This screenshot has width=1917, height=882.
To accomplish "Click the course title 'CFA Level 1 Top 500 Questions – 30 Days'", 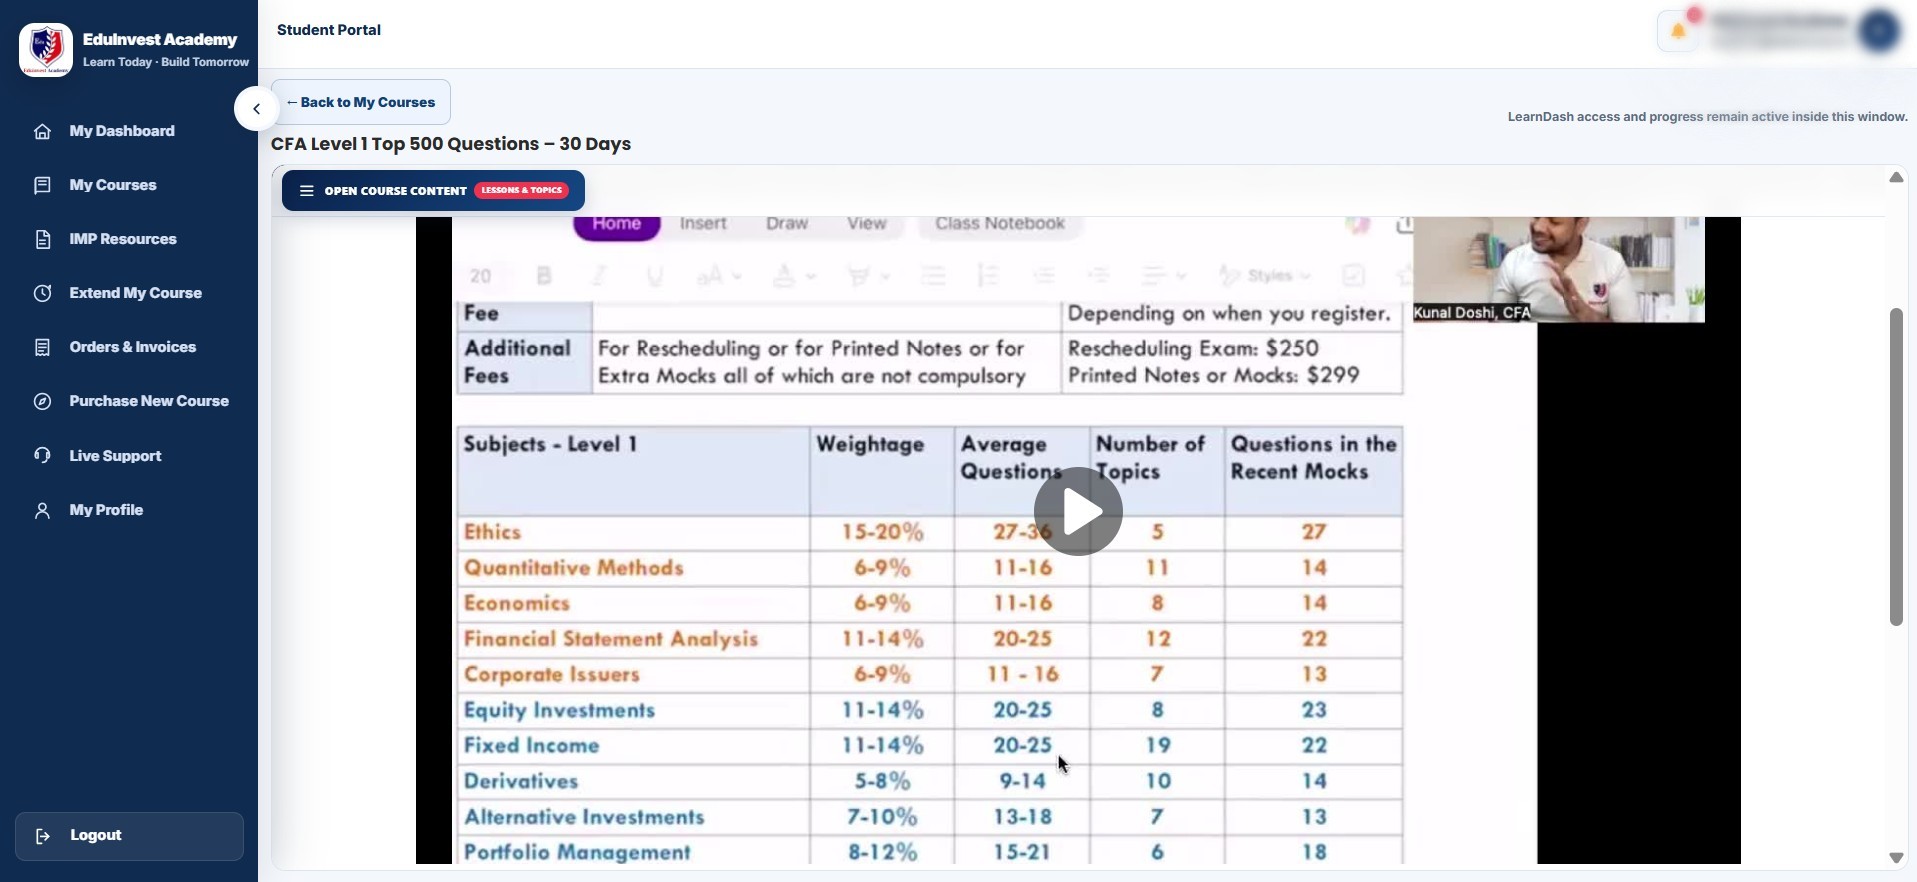I will (451, 144).
